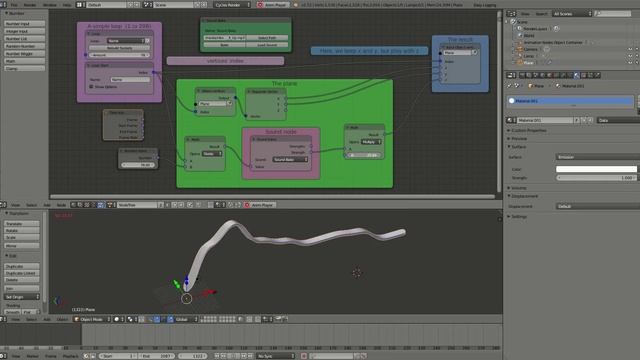Viewport: 640px width, 360px height.
Task: Open the Object Mode dropdown in 3D view
Action: pyautogui.click(x=92, y=319)
